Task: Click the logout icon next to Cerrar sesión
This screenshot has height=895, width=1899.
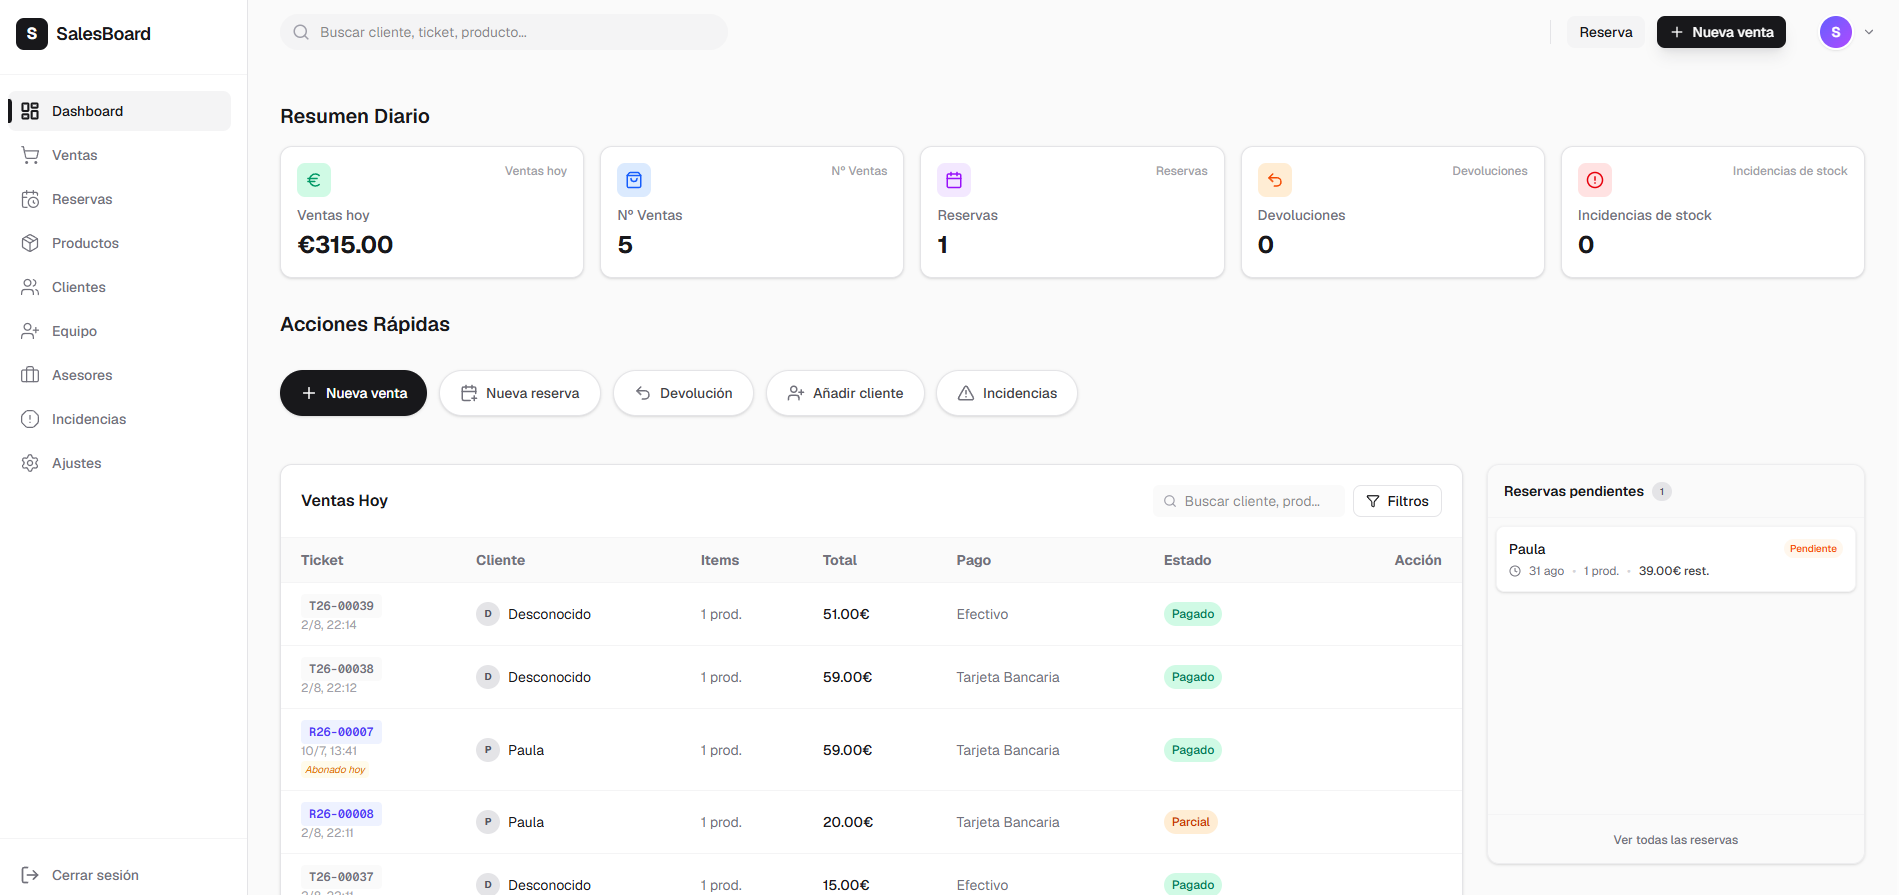Action: [30, 875]
